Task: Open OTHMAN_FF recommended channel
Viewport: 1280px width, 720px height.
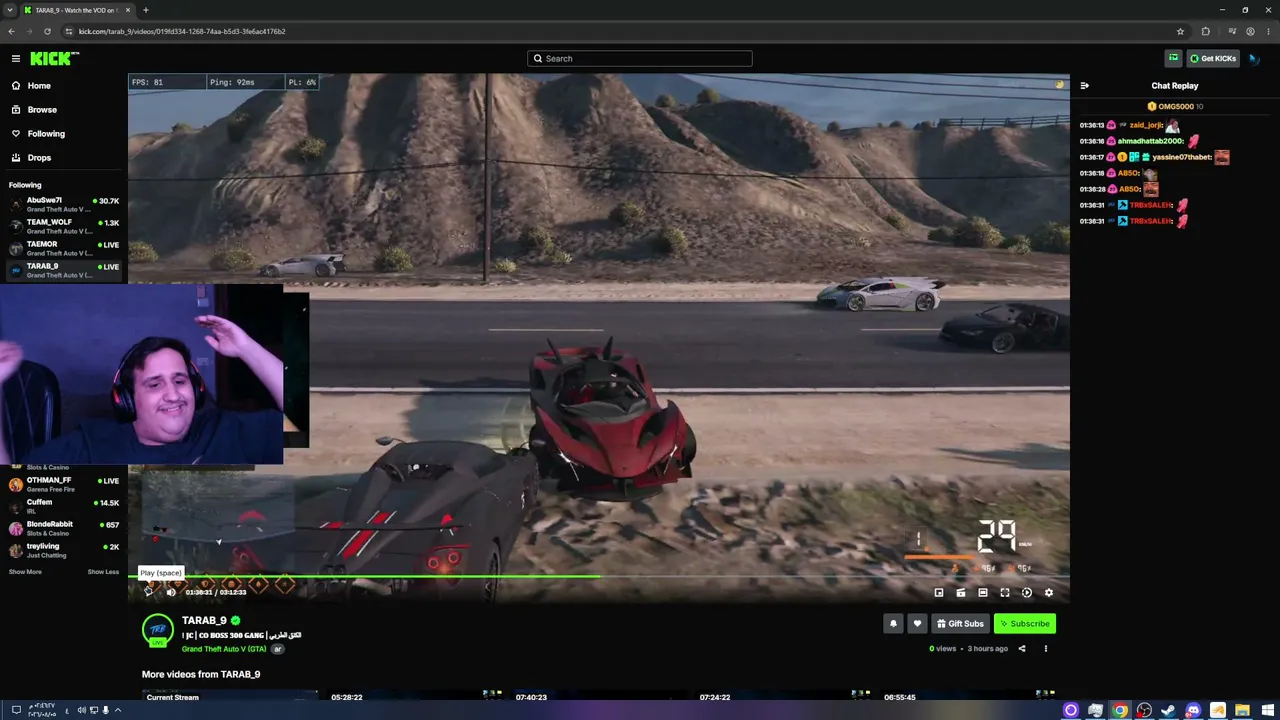Action: click(x=64, y=485)
